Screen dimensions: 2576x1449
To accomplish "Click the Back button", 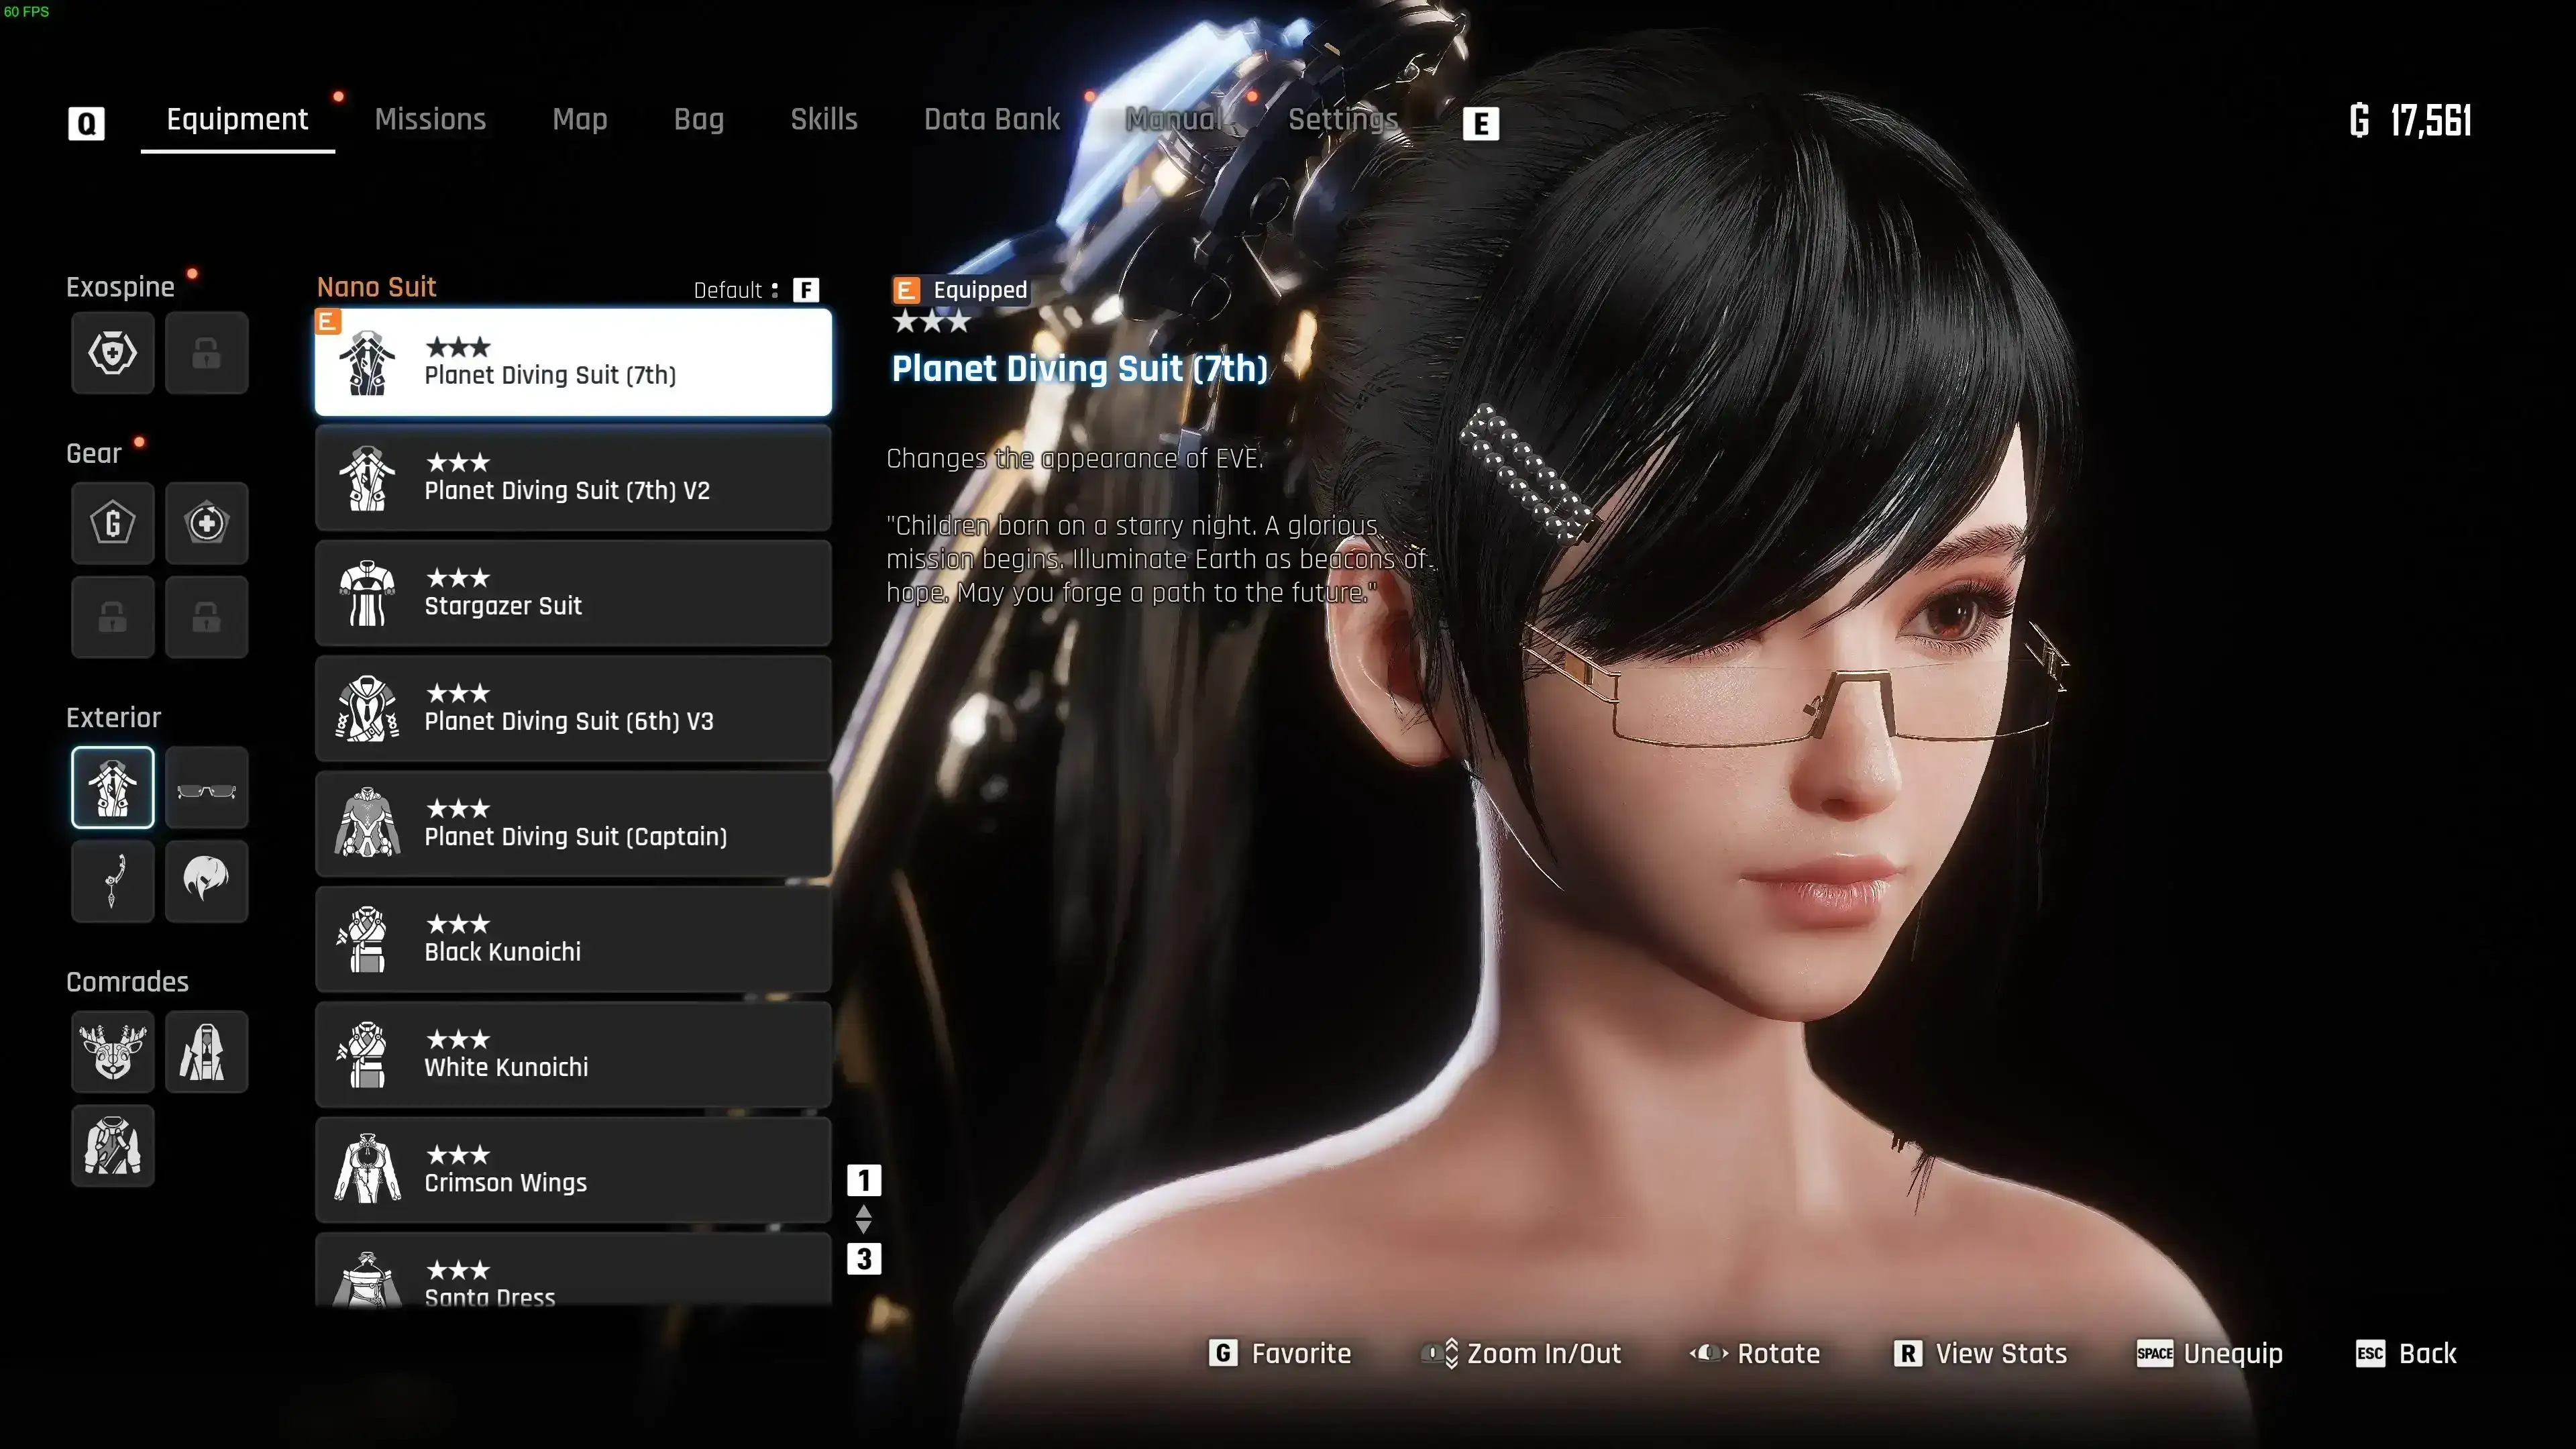I will coord(2428,1353).
